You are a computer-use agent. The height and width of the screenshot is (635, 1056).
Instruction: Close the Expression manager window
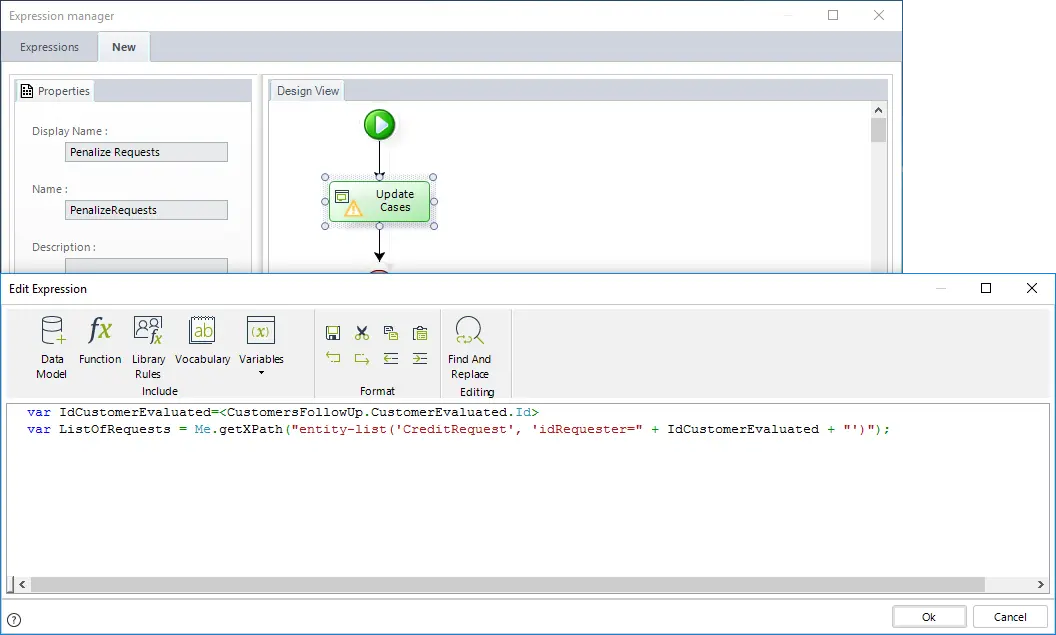coord(879,15)
